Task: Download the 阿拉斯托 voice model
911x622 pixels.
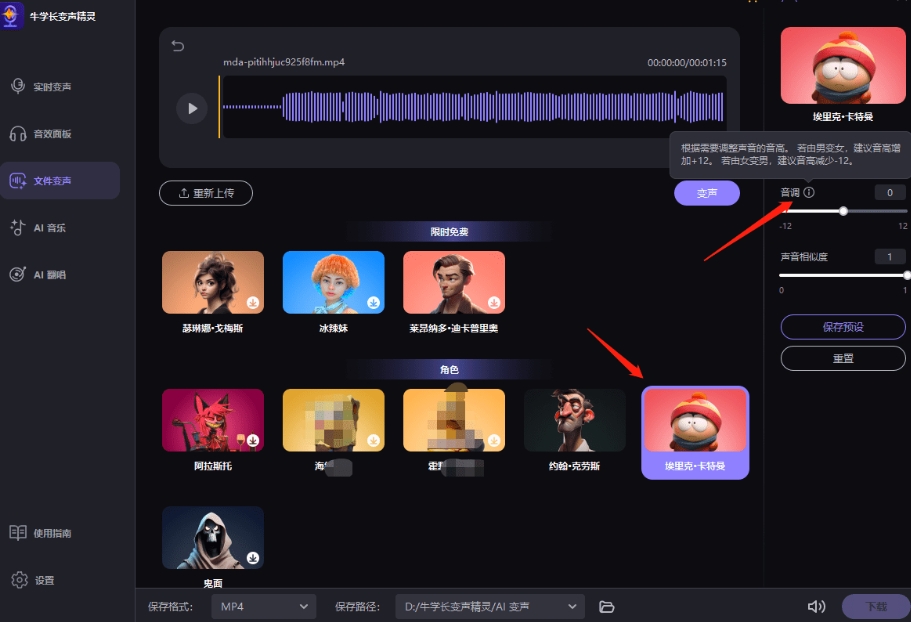Action: click(253, 440)
